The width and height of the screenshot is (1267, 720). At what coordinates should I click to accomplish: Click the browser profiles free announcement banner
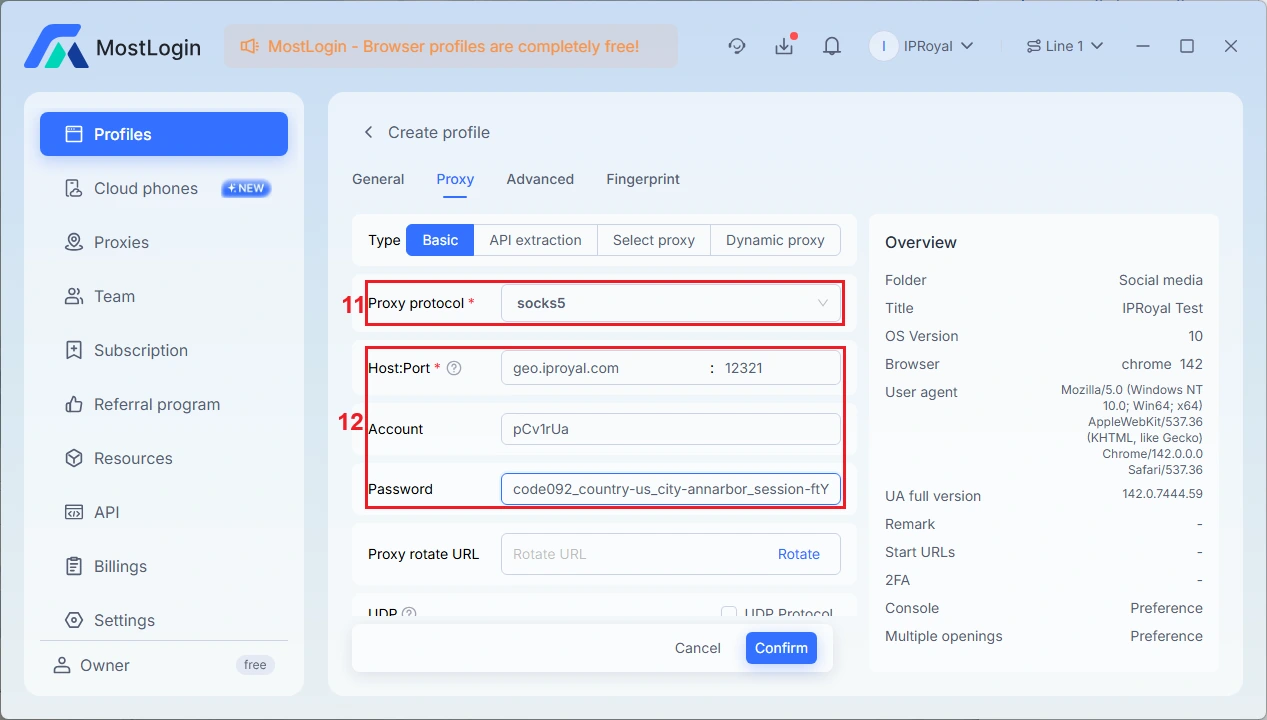(x=451, y=46)
